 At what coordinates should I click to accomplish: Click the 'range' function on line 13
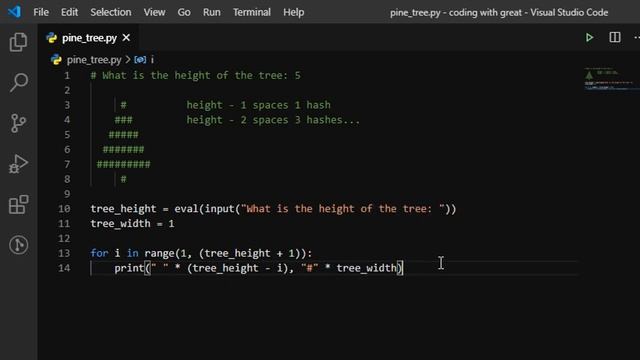159,253
